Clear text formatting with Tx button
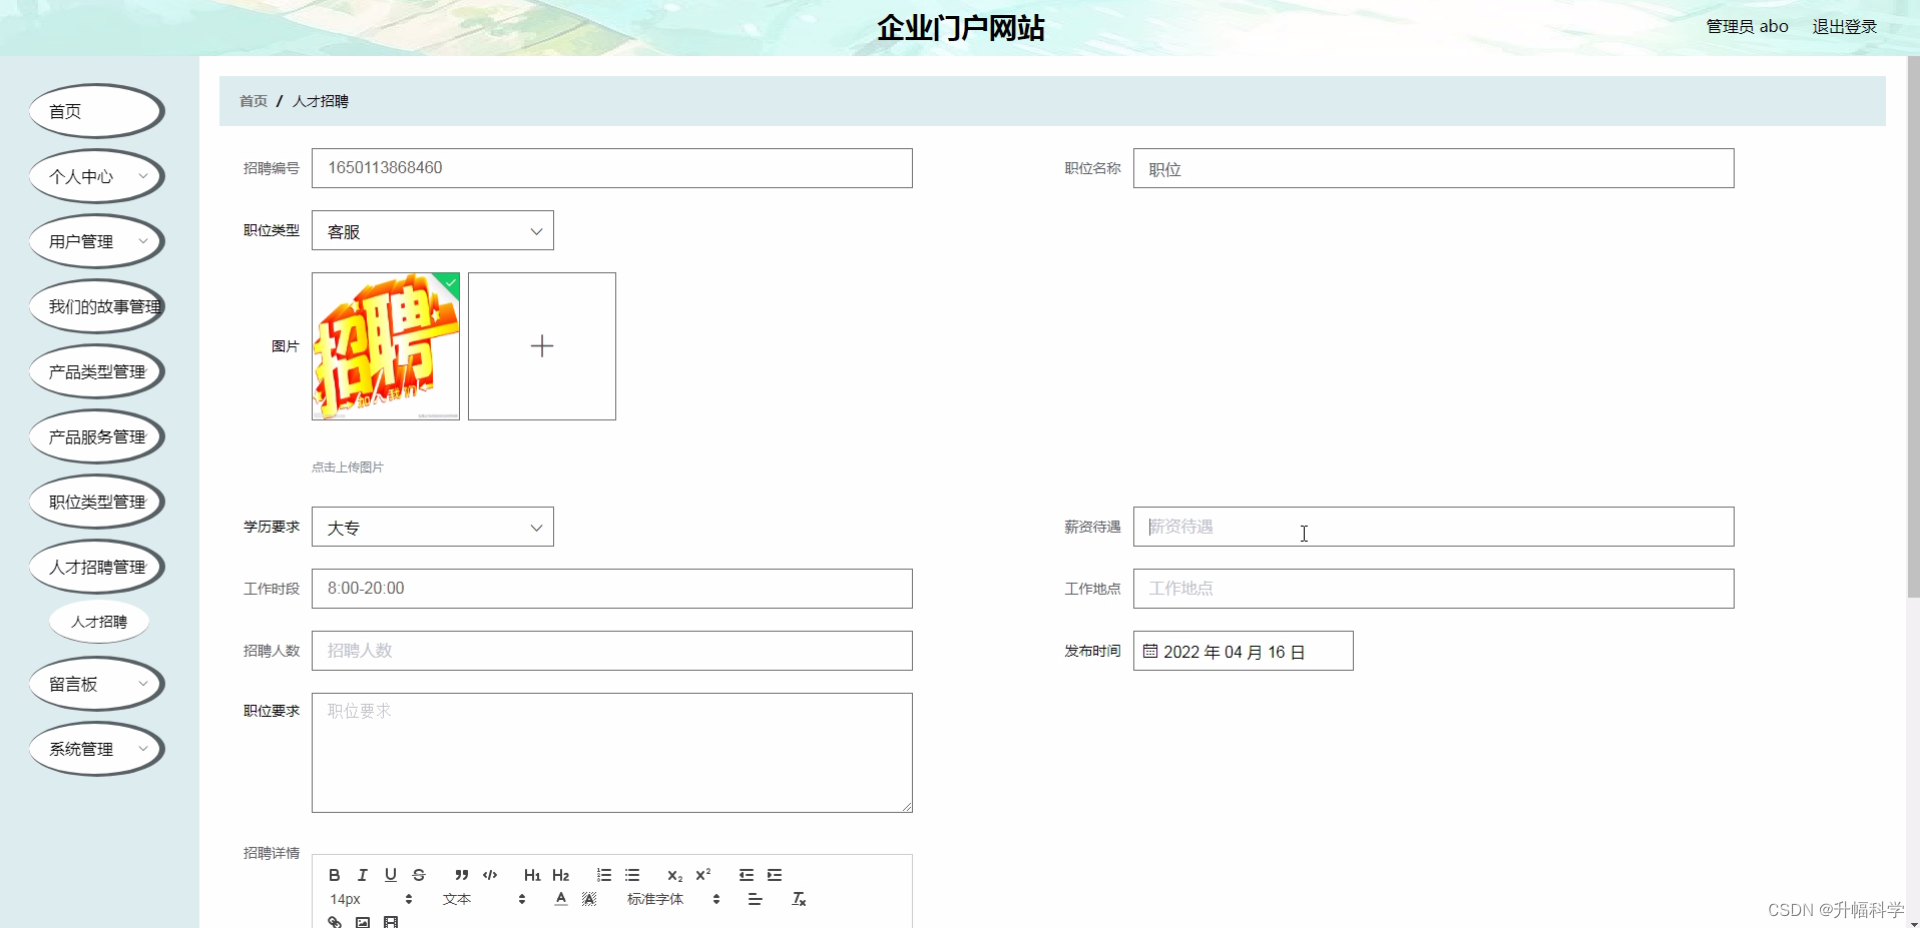 (x=799, y=898)
